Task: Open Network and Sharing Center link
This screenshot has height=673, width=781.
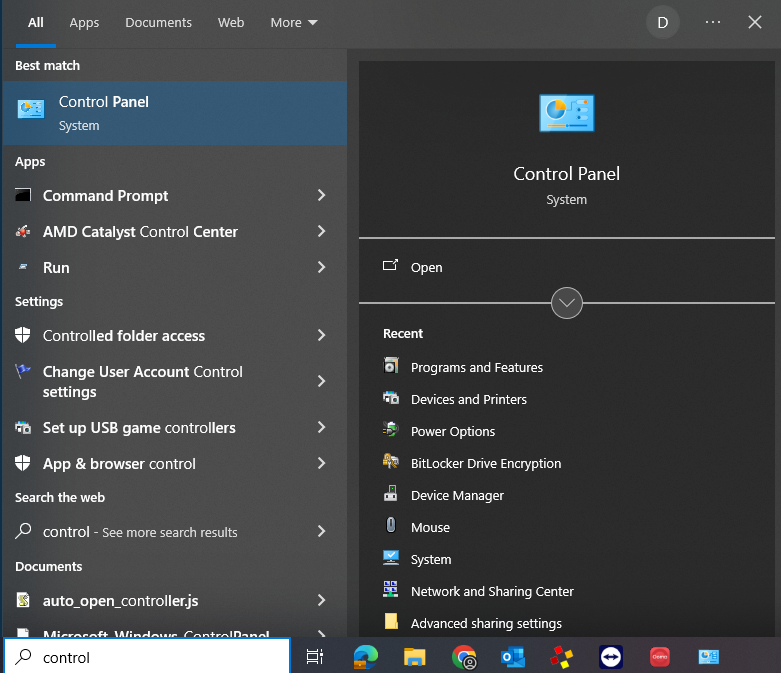Action: pyautogui.click(x=492, y=591)
